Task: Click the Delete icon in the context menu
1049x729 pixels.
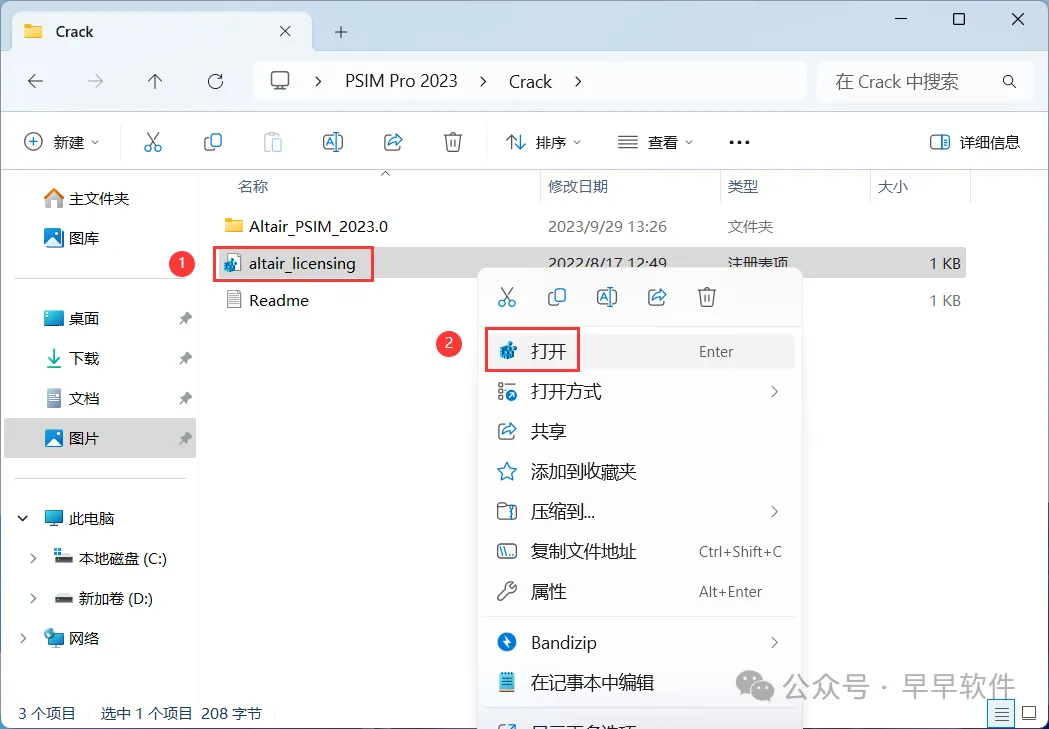Action: pos(706,297)
